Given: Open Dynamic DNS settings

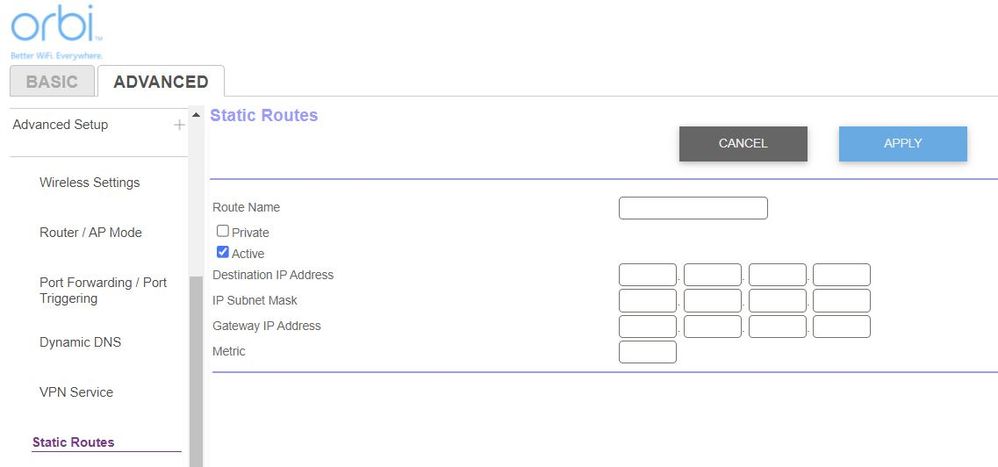Looking at the screenshot, I should (x=80, y=342).
